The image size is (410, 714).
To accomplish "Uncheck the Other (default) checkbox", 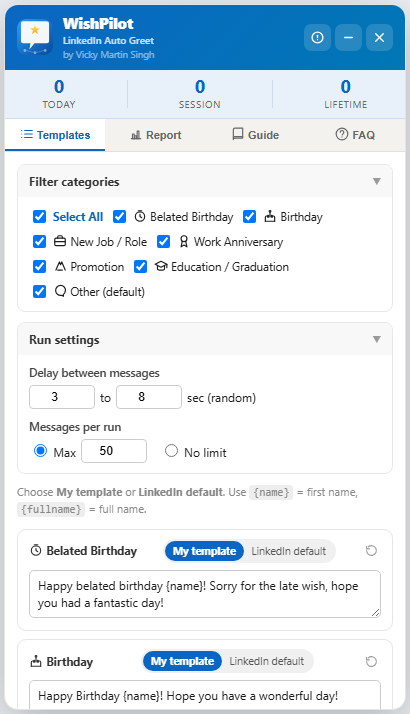I will (x=40, y=291).
